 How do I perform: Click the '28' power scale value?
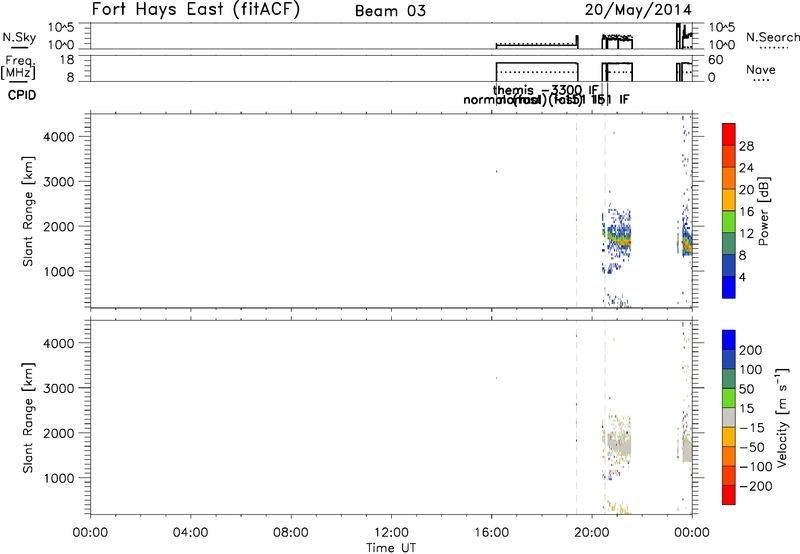tap(746, 146)
